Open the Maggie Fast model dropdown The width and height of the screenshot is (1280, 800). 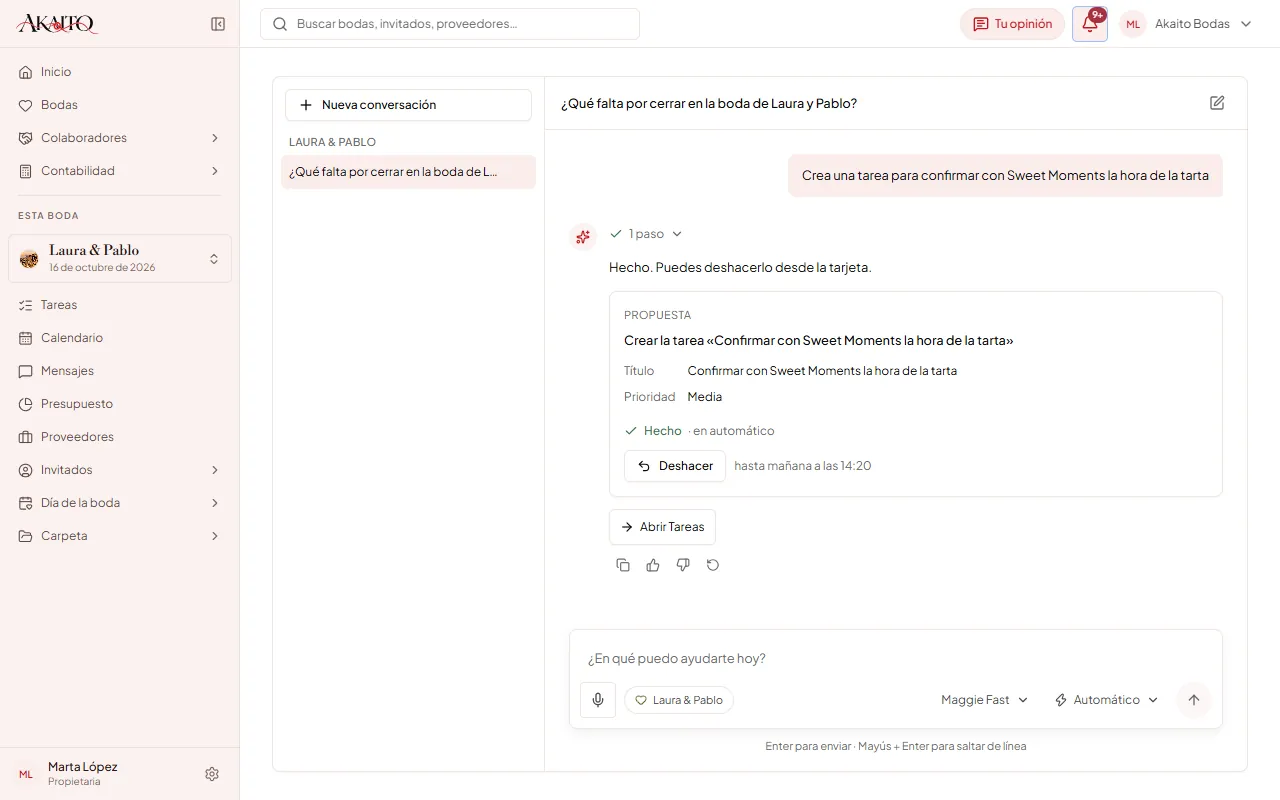click(985, 700)
